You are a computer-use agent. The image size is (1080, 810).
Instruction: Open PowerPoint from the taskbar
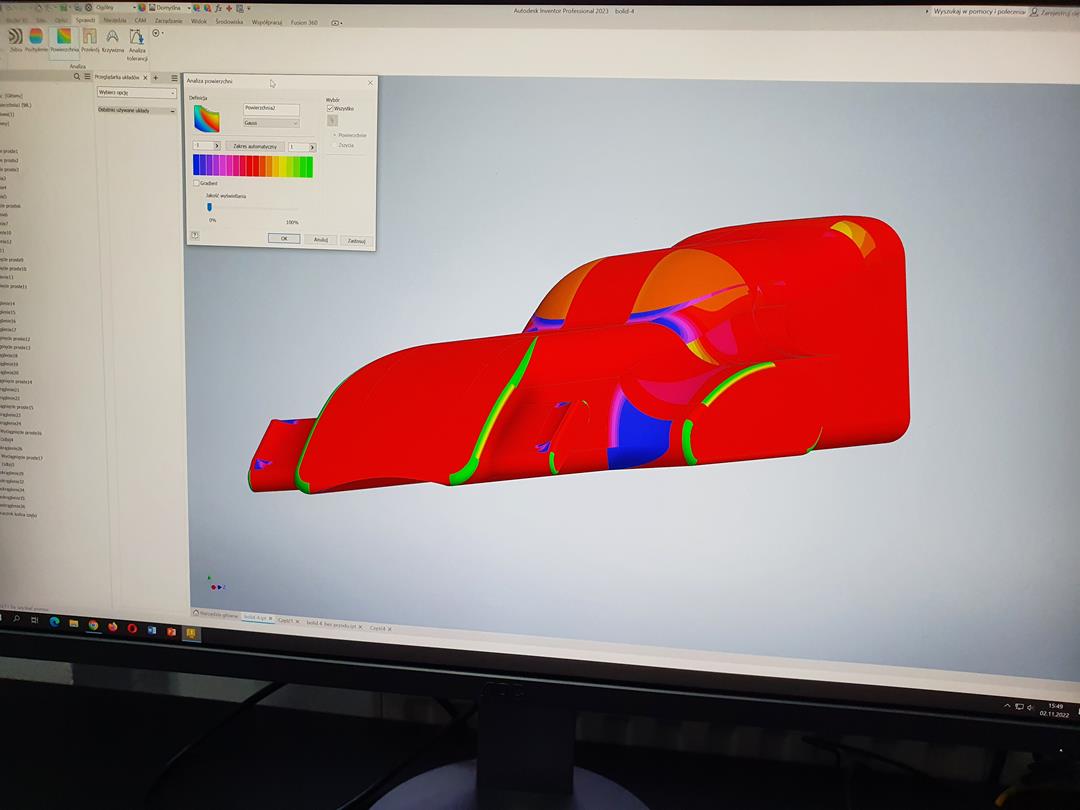tap(171, 631)
